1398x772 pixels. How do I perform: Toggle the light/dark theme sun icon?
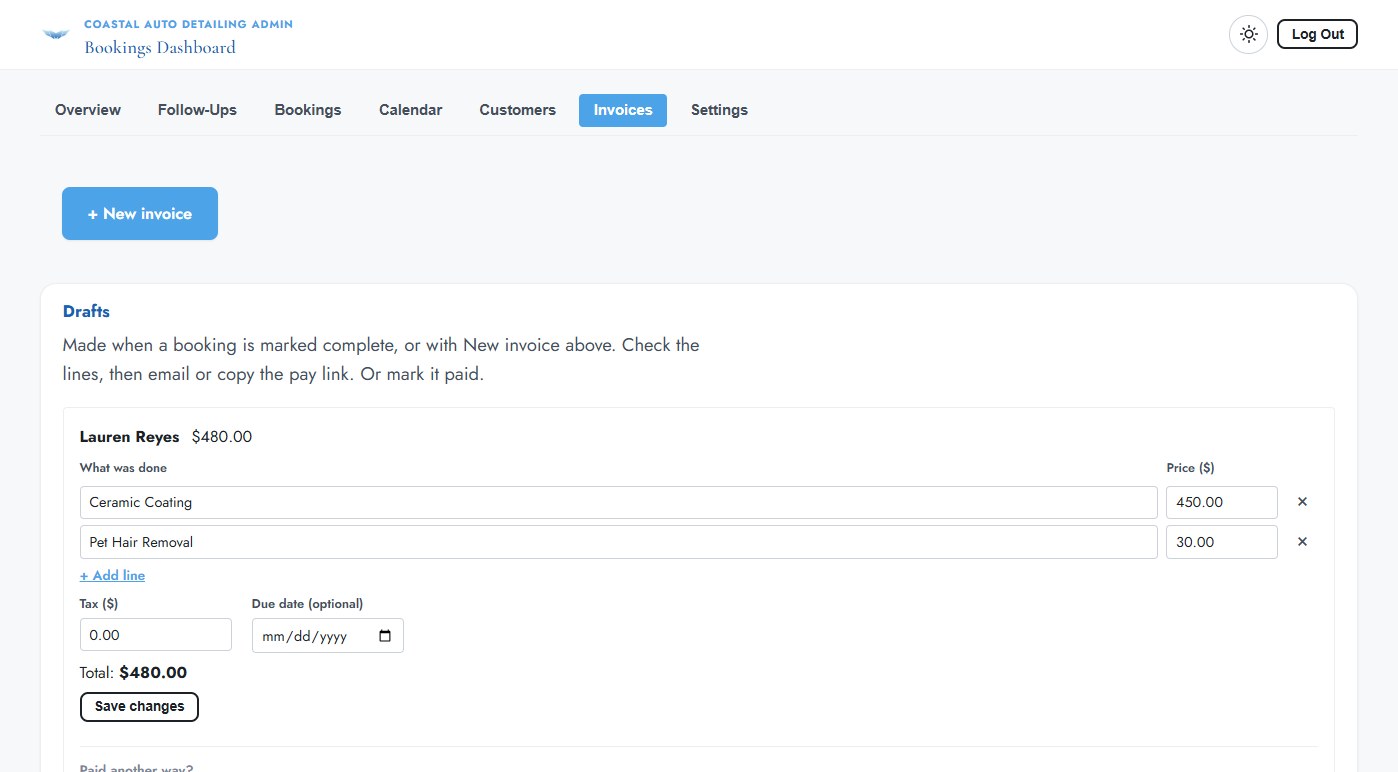(1248, 34)
